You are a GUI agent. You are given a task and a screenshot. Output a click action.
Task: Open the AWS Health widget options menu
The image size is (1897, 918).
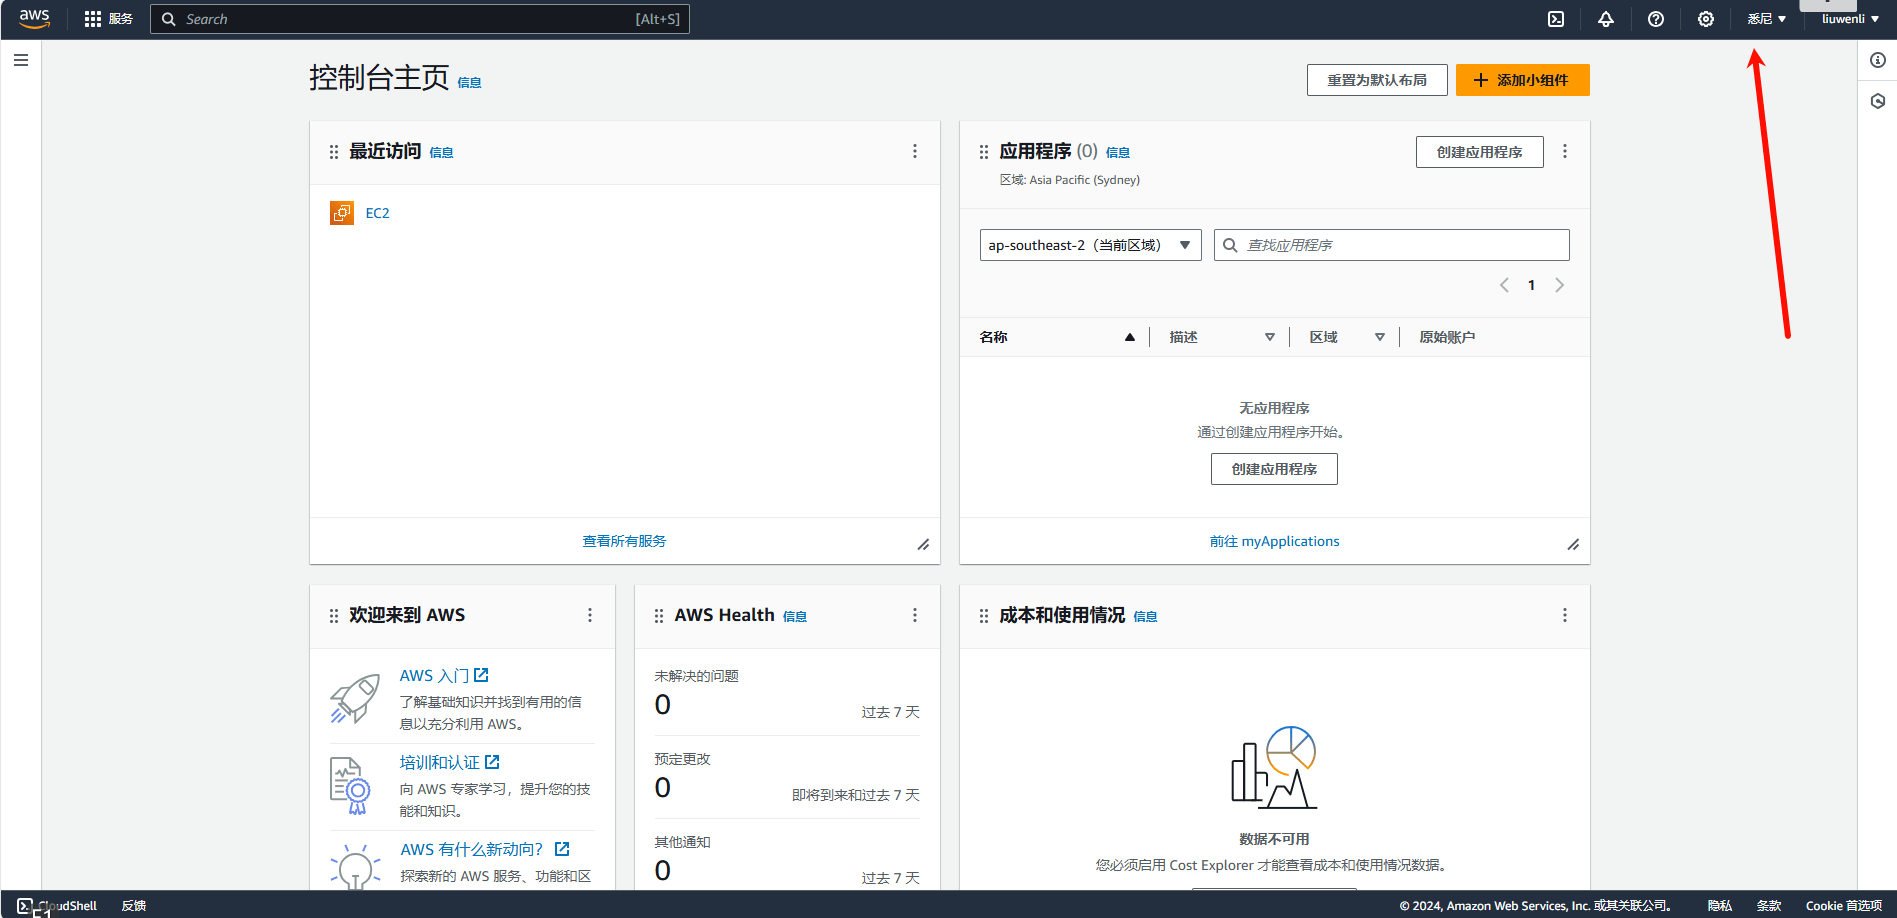(914, 615)
